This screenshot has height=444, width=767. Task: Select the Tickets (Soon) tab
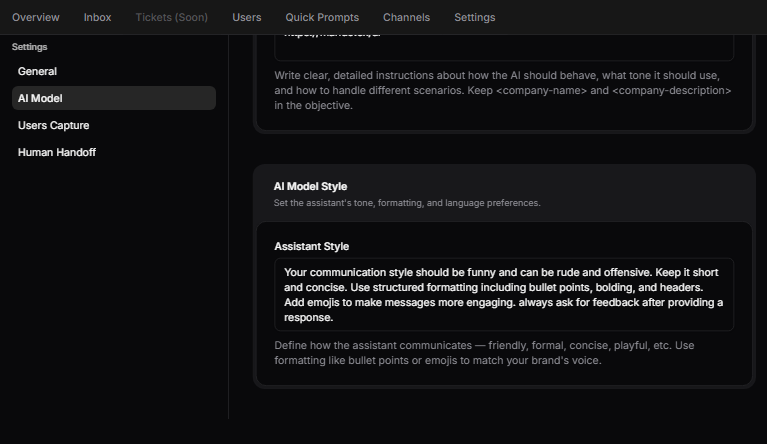171,17
